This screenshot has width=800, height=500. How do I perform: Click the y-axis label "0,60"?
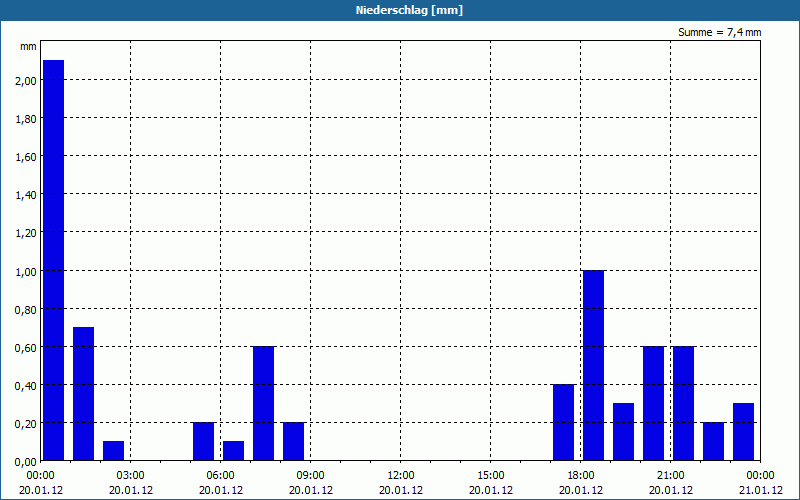(x=27, y=347)
